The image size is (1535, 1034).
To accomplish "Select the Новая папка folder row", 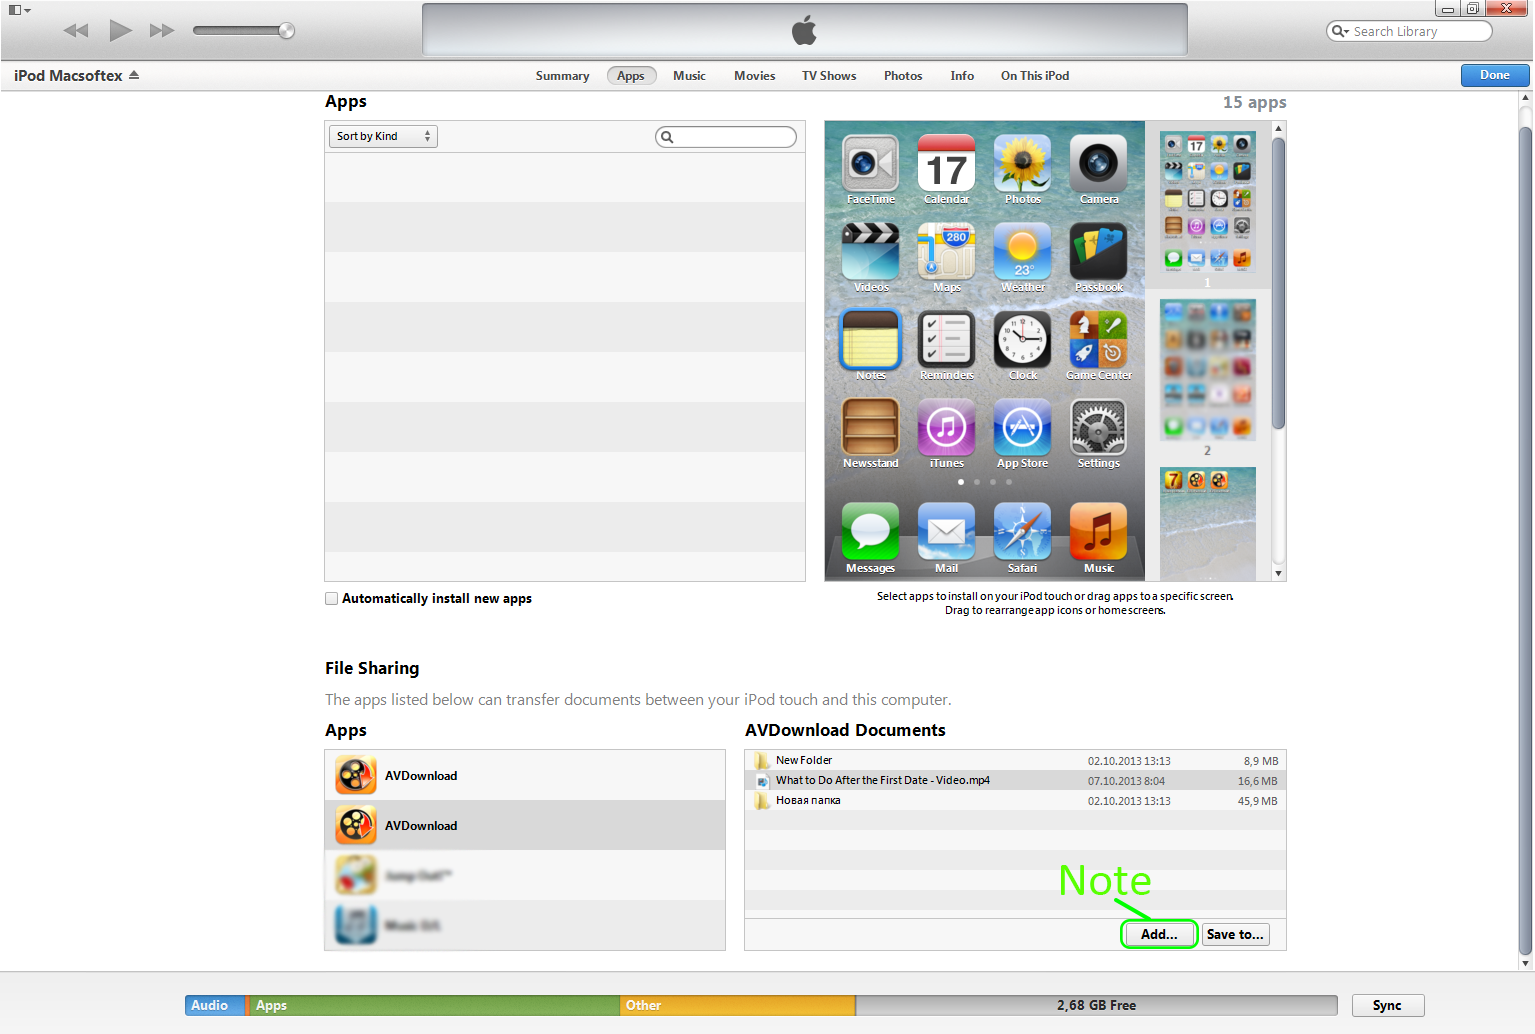I will [1015, 801].
